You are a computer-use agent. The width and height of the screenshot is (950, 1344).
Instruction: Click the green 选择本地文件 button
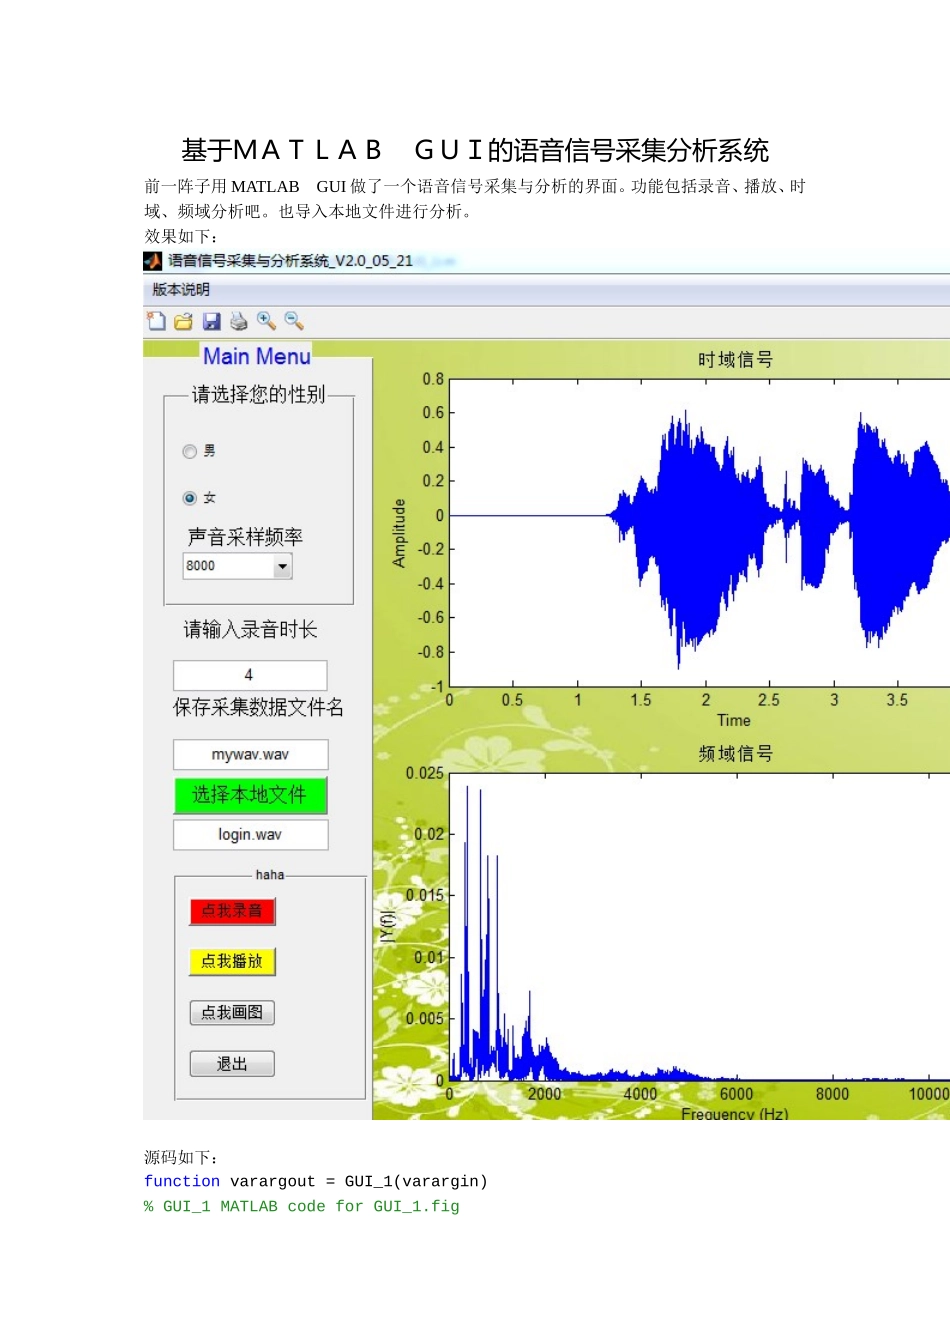(250, 796)
